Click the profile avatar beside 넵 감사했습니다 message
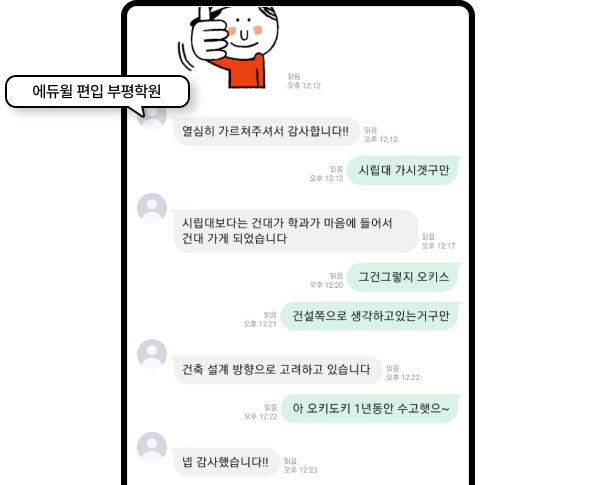591x485 pixels. tap(152, 447)
